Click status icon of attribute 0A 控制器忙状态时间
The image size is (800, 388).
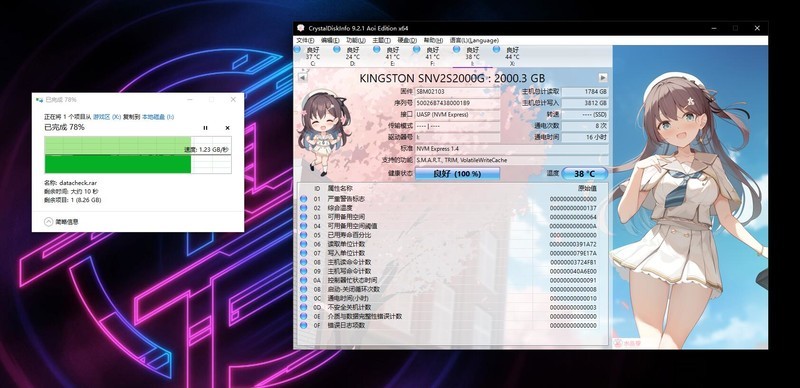(304, 280)
